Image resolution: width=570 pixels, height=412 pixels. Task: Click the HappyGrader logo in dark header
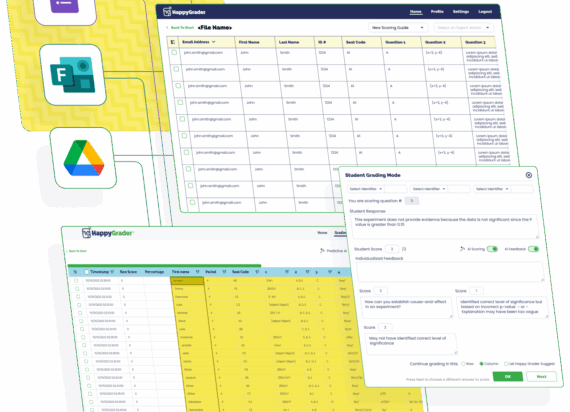184,12
